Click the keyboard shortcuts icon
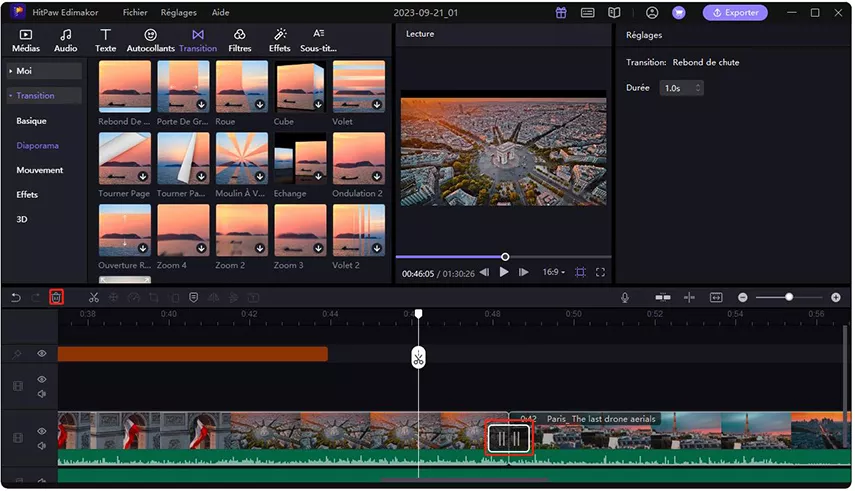Image resolution: width=855 pixels, height=491 pixels. click(x=588, y=13)
